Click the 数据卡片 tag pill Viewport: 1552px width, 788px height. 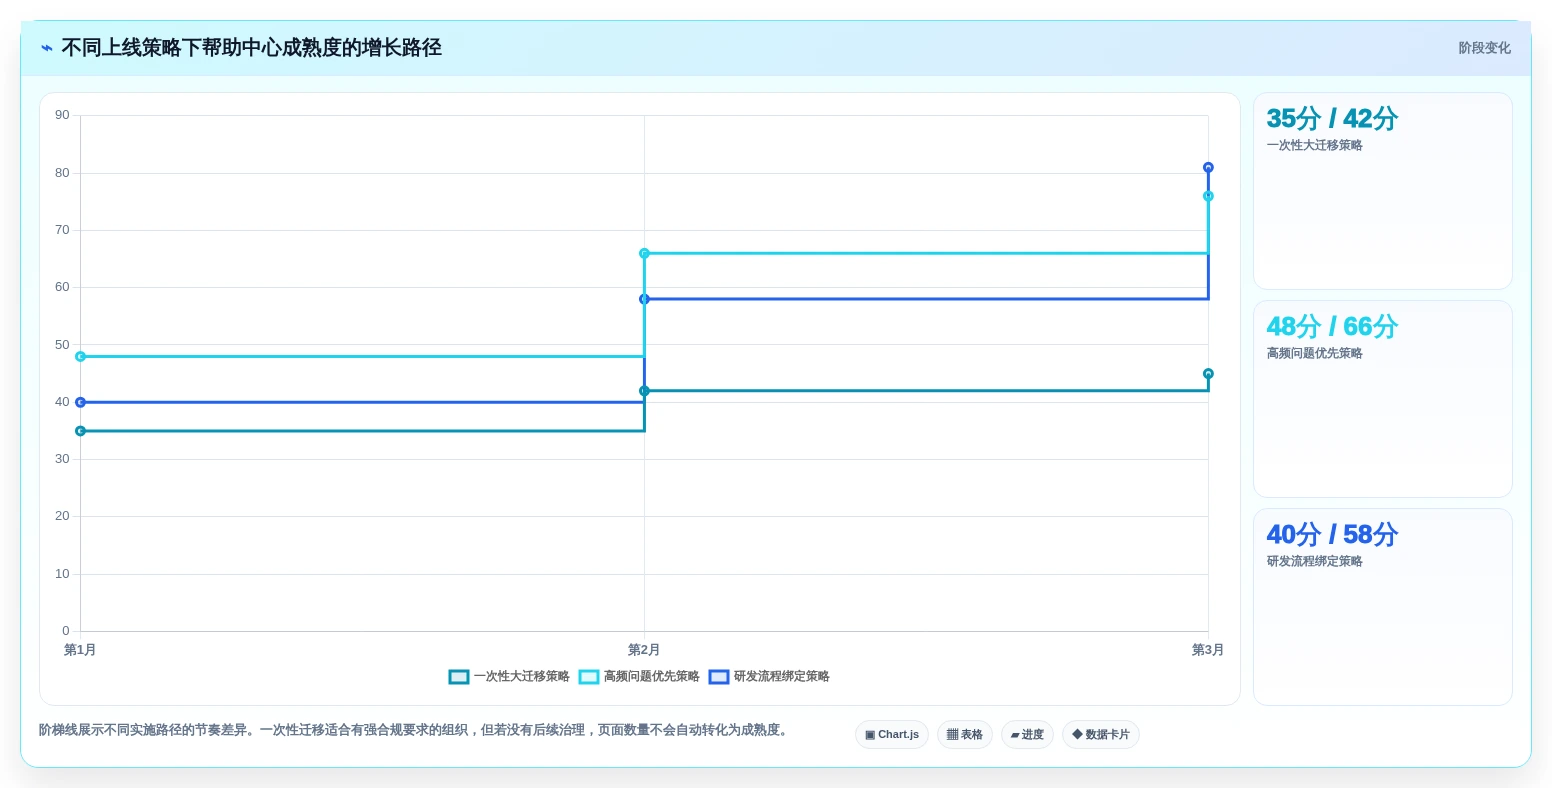[1101, 735]
